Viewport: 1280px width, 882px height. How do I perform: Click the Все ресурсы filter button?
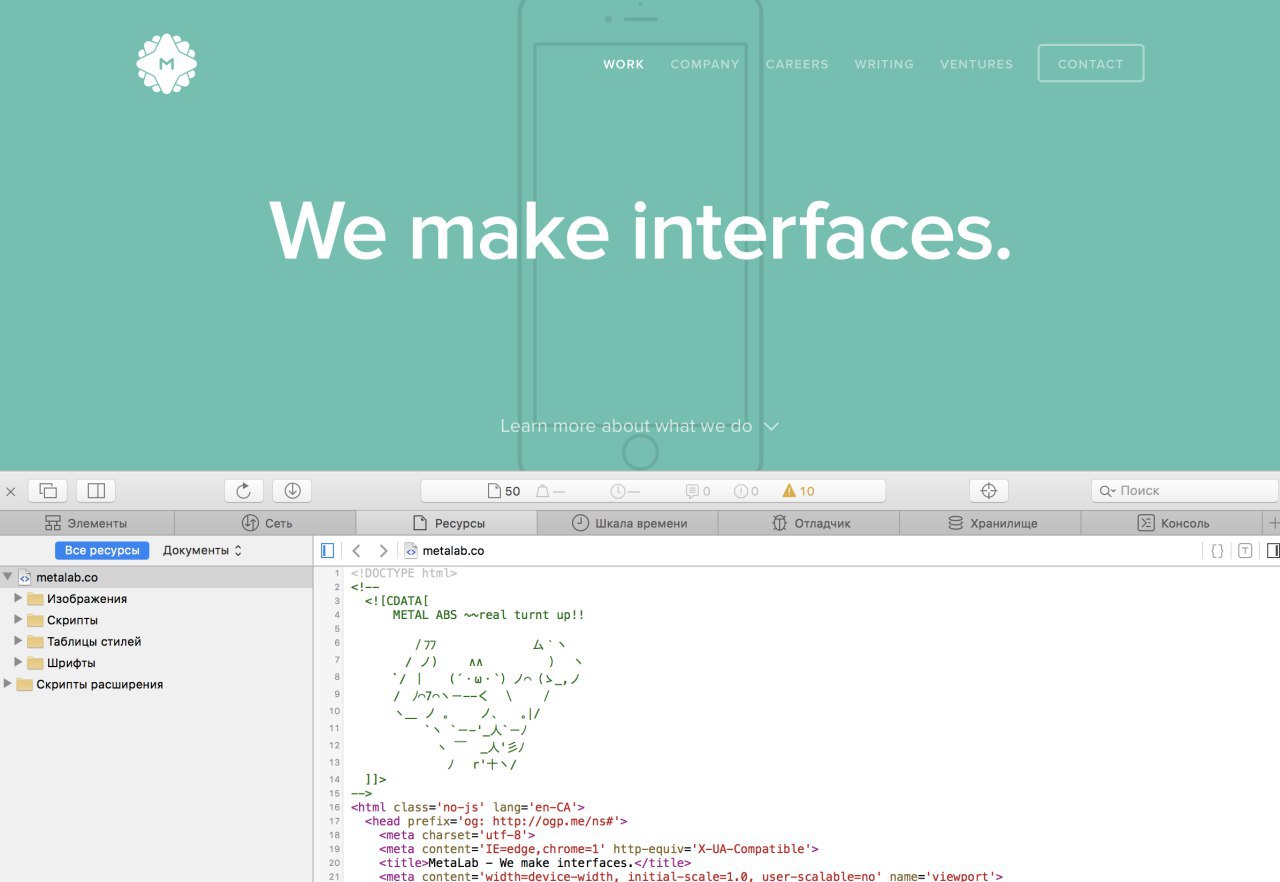pos(102,550)
